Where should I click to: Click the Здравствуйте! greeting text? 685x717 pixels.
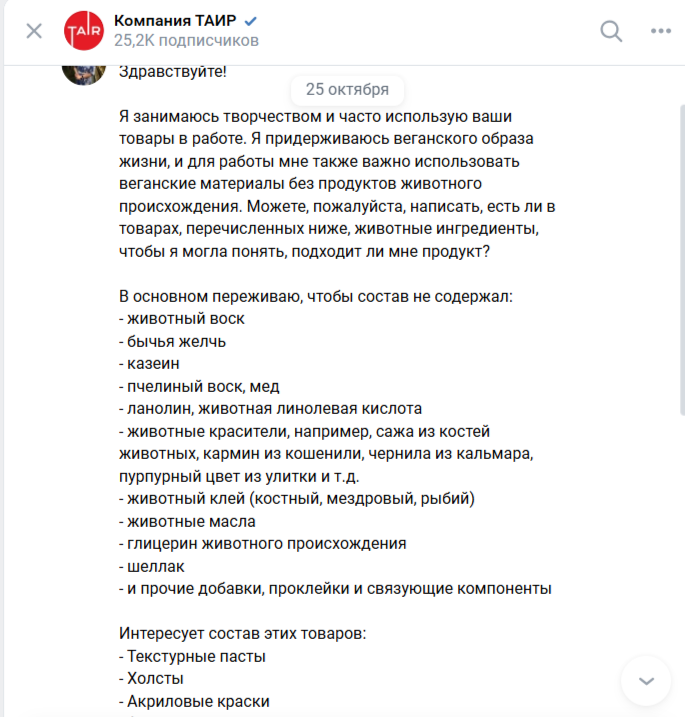point(172,71)
